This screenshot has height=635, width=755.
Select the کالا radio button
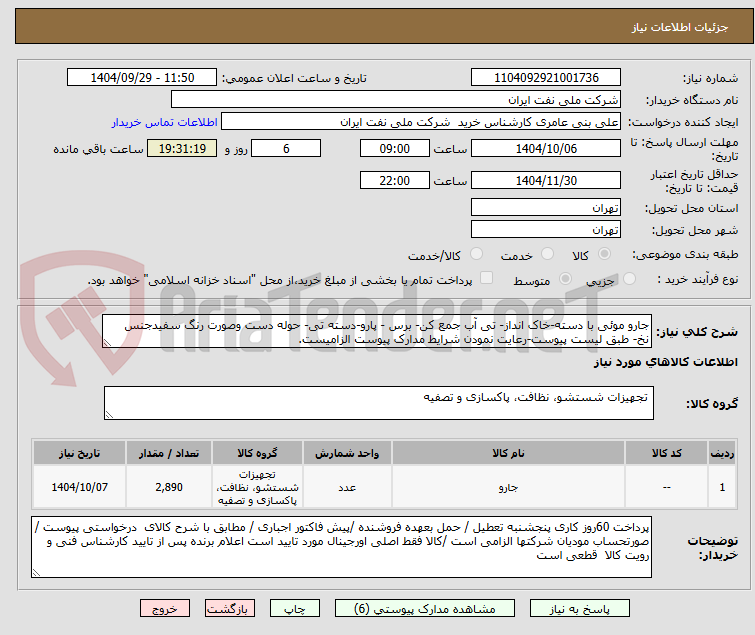pos(604,254)
